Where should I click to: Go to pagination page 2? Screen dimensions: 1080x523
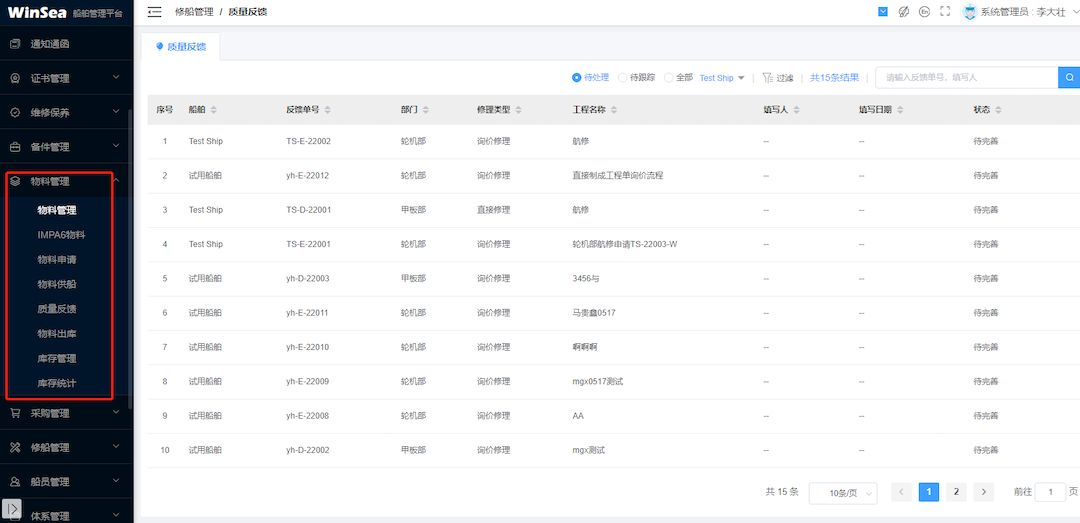tap(956, 491)
